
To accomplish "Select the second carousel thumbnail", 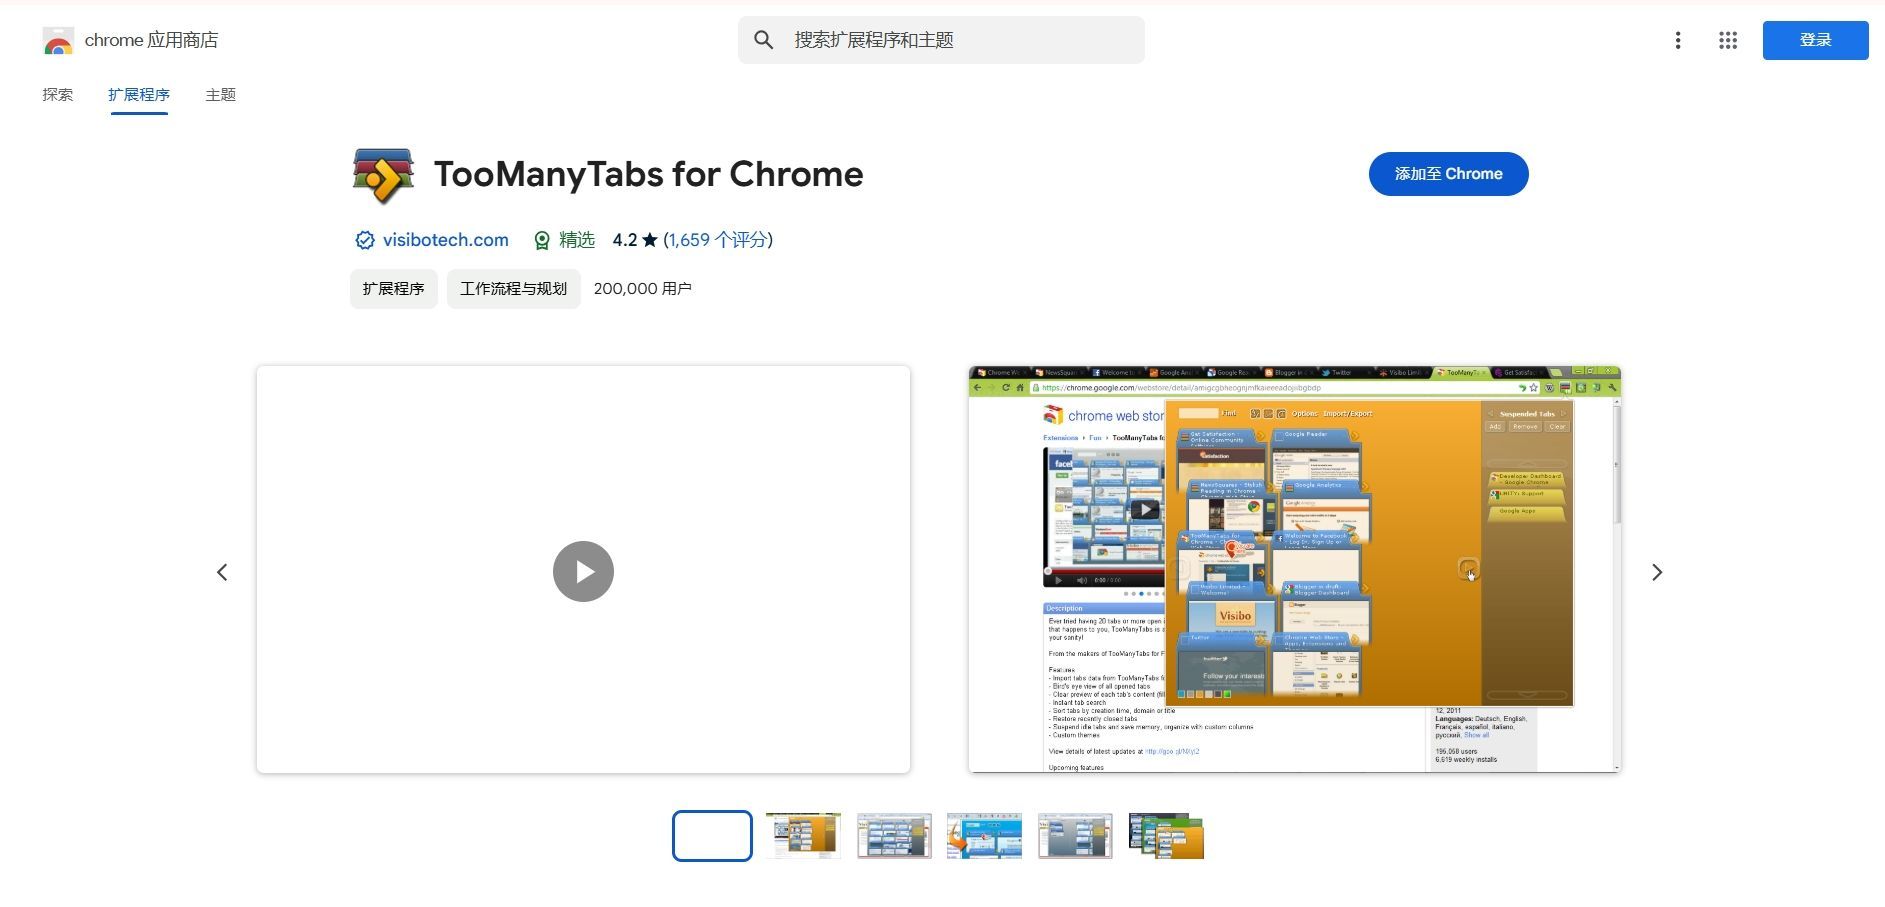I will [x=803, y=836].
